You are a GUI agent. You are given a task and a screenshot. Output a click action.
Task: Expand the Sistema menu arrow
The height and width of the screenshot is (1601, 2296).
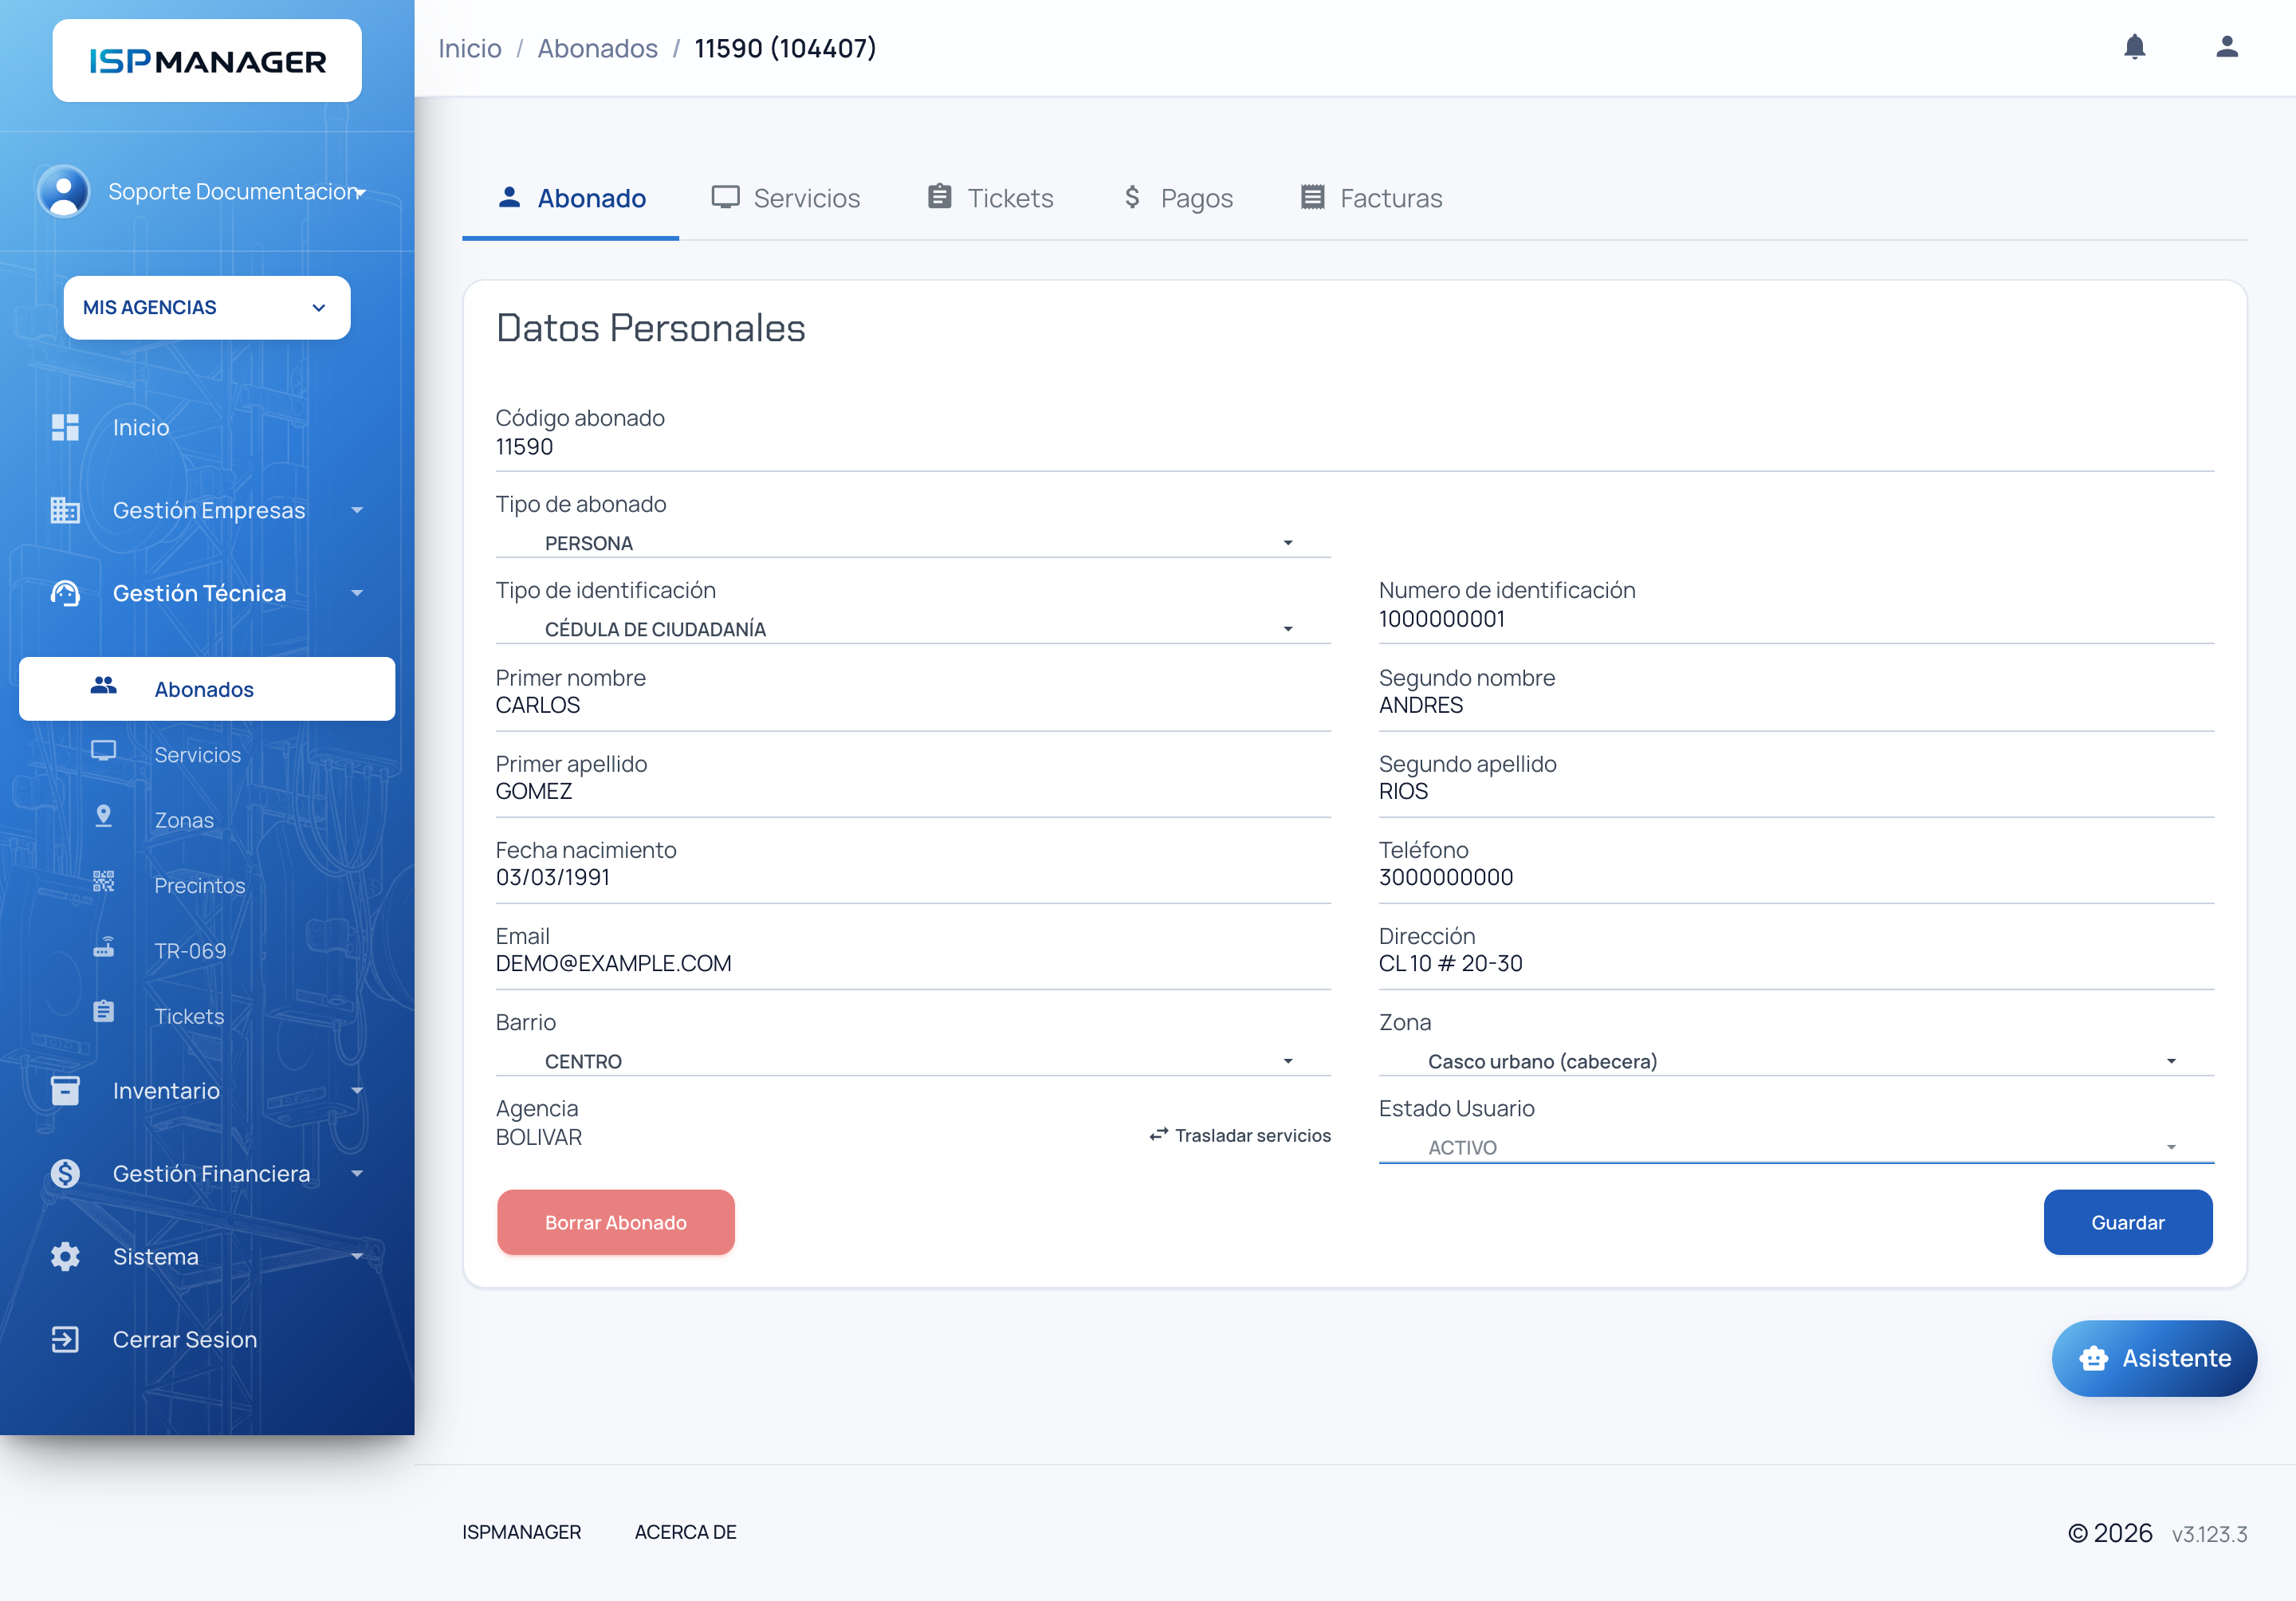[357, 1256]
